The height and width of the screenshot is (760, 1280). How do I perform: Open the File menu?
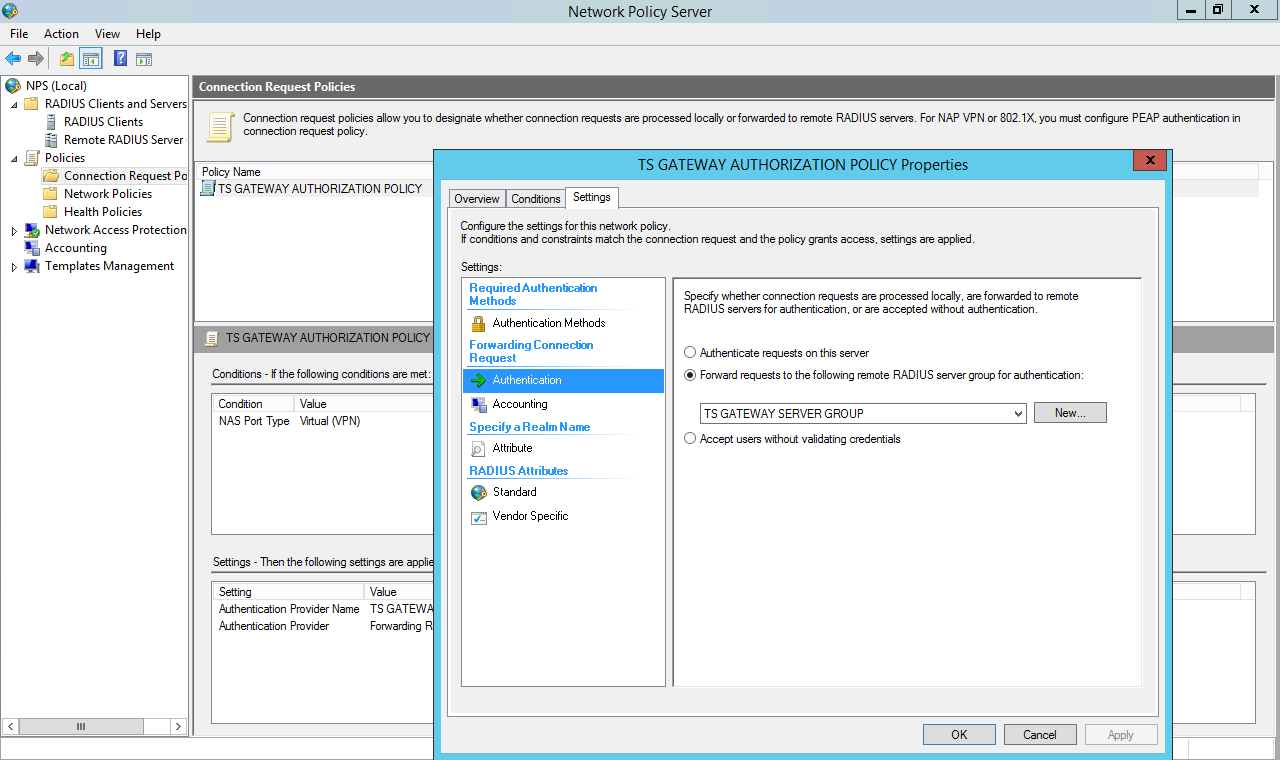pyautogui.click(x=19, y=34)
